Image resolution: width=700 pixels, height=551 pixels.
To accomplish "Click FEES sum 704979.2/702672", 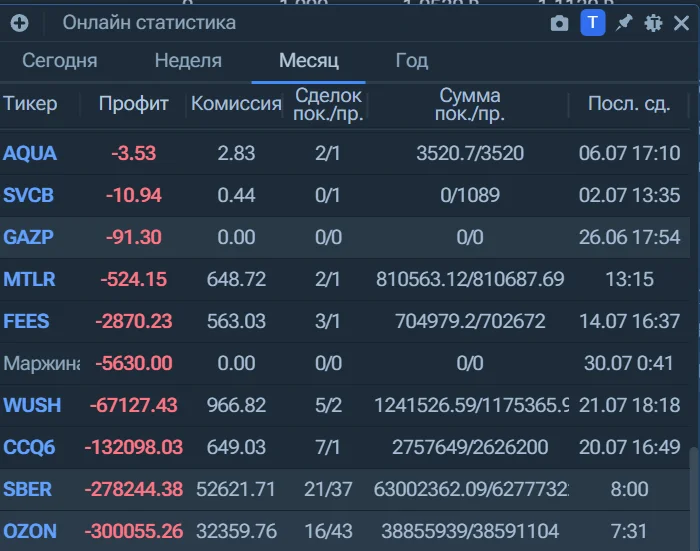I will [x=470, y=321].
